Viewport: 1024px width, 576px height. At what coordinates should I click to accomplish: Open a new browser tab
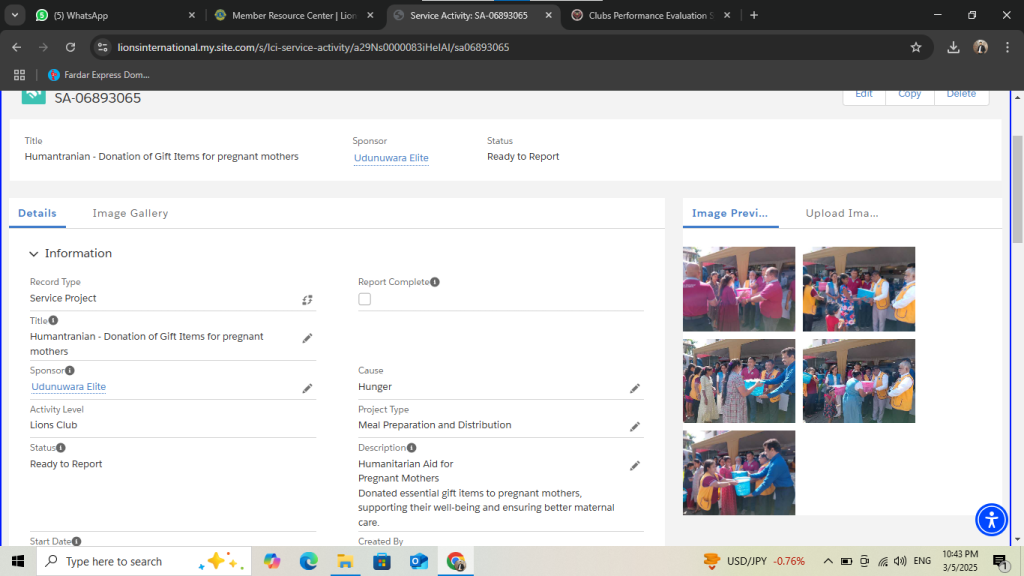click(754, 15)
